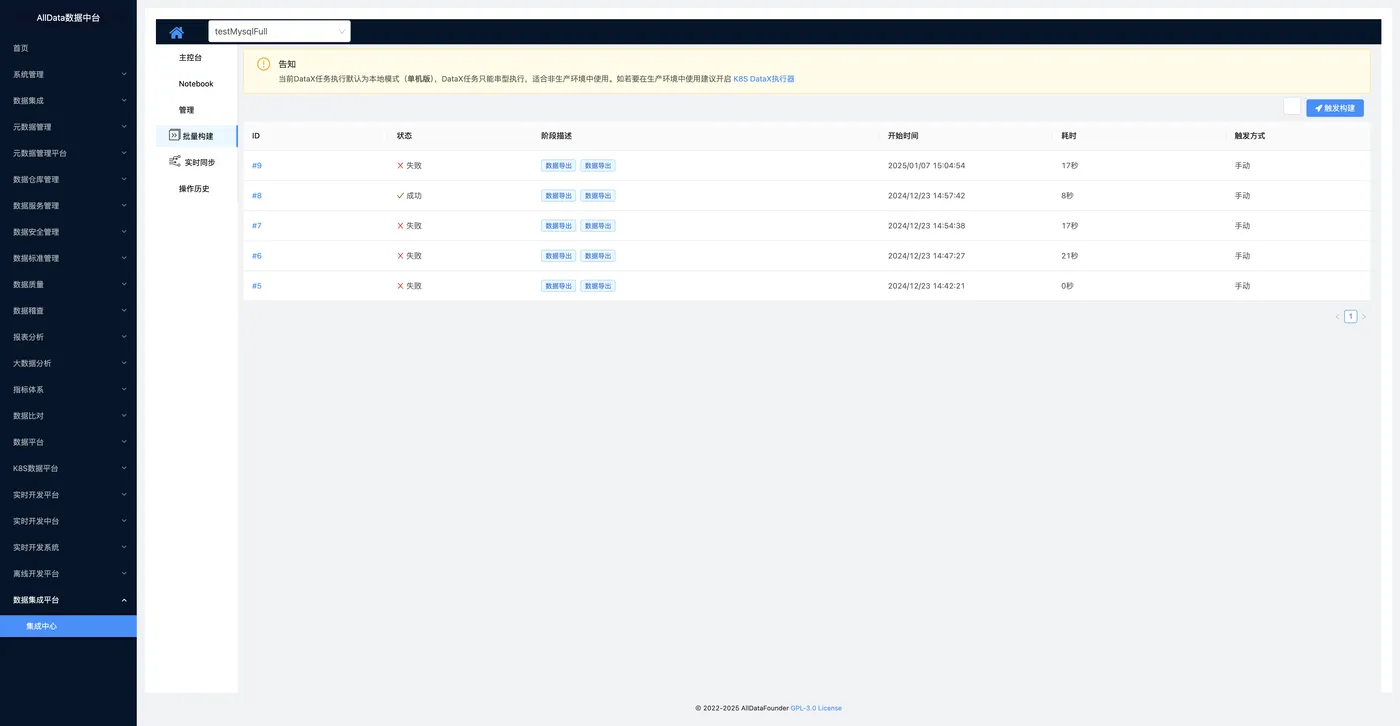1400x726 pixels.
Task: Expand the 数据平台 sidebar menu
Action: (68, 442)
